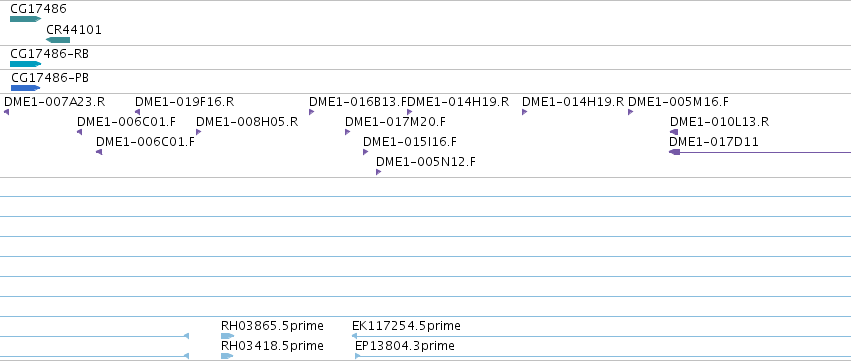The image size is (851, 361).
Task: Select the DME1-019F16.R marker arrowhead
Action: (137, 112)
